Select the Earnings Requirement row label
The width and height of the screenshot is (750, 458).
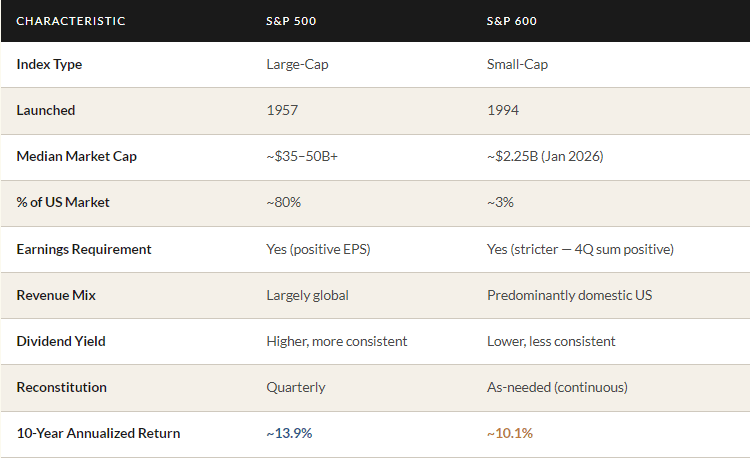pos(84,249)
